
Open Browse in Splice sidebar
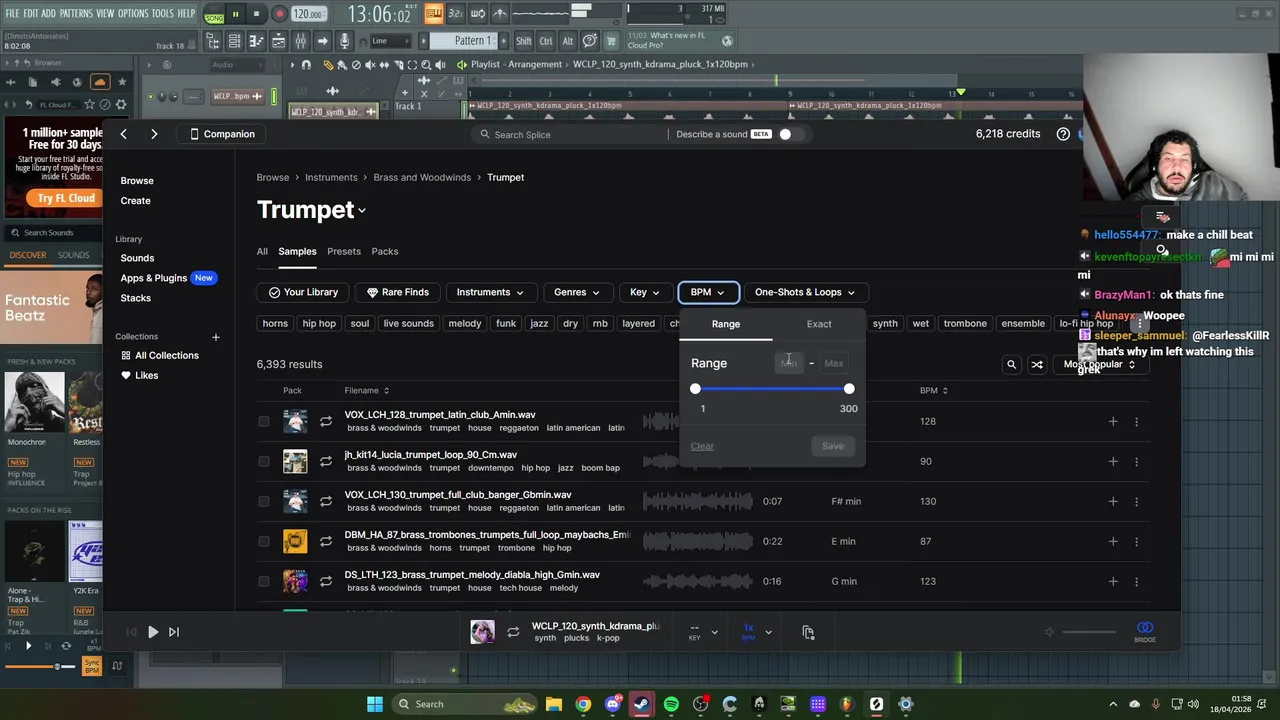coord(137,181)
